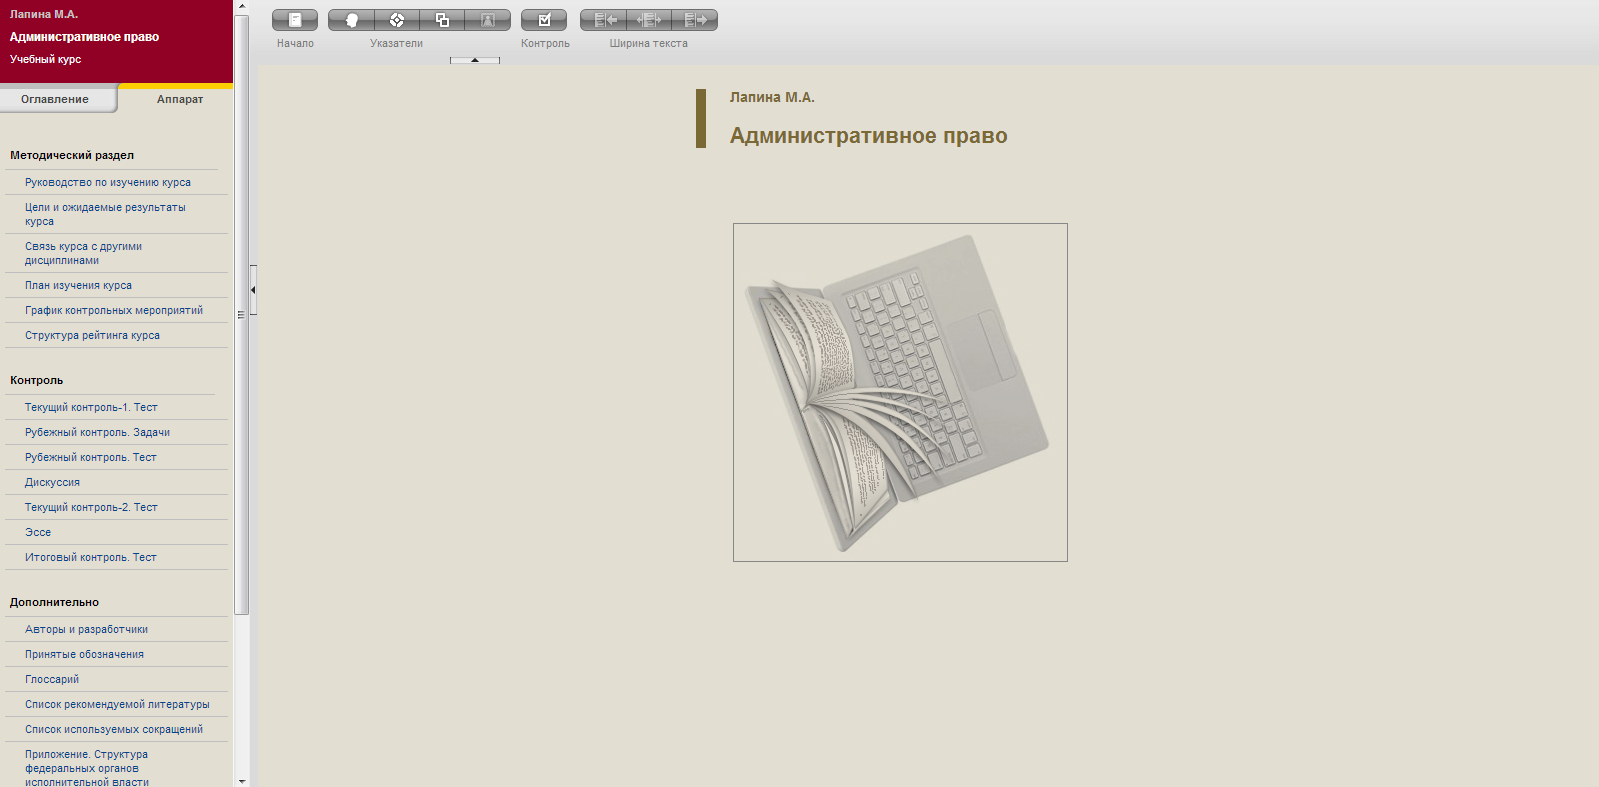Click the portrait frame index icon
This screenshot has width=1599, height=787.
pos(488,20)
